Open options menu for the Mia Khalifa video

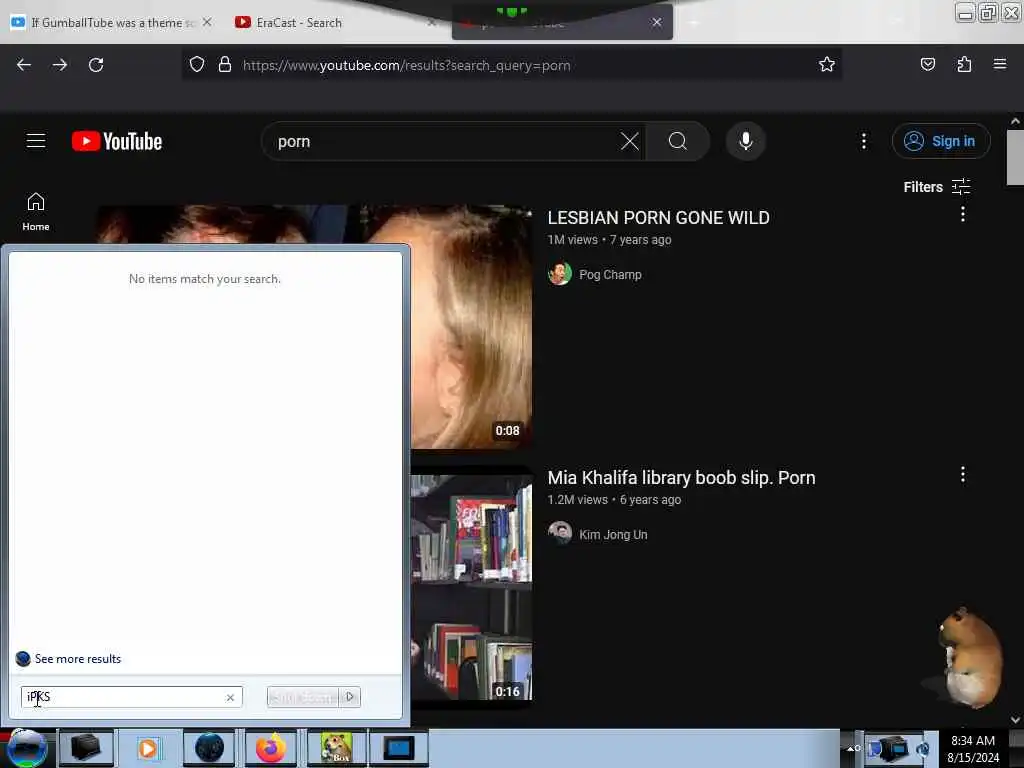click(x=963, y=475)
